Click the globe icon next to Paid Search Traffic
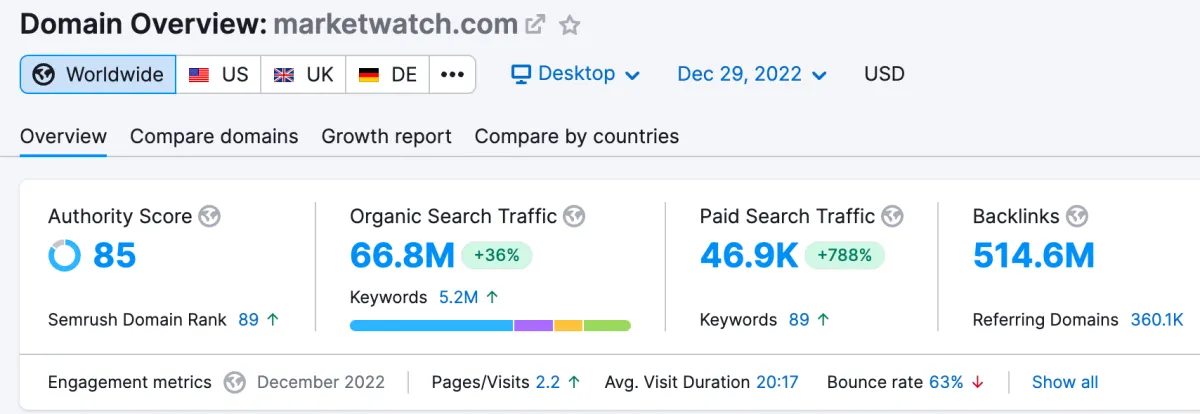The height and width of the screenshot is (414, 1200). 892,216
